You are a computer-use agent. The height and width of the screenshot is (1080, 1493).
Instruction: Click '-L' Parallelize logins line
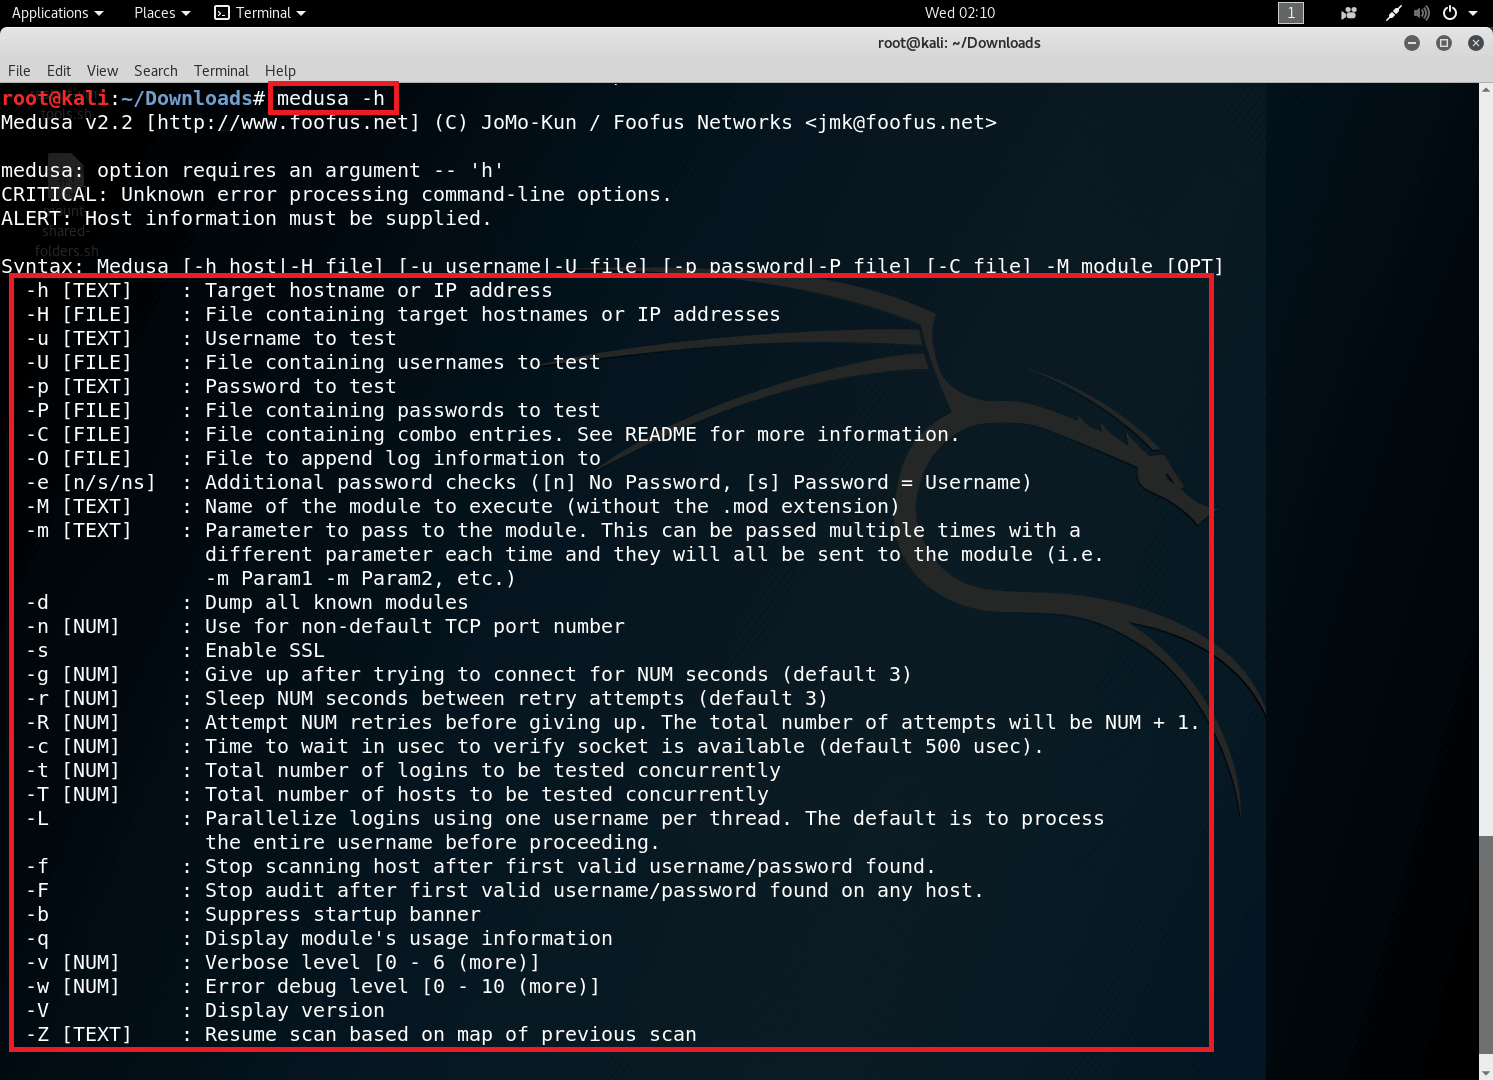click(x=565, y=830)
